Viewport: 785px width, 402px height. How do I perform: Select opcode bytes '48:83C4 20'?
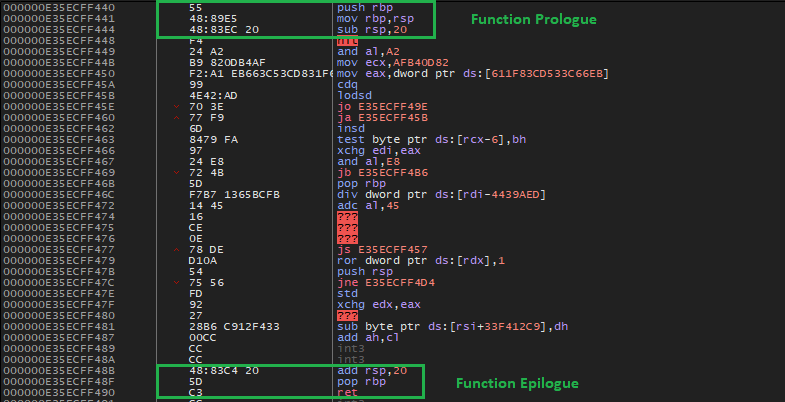point(224,370)
